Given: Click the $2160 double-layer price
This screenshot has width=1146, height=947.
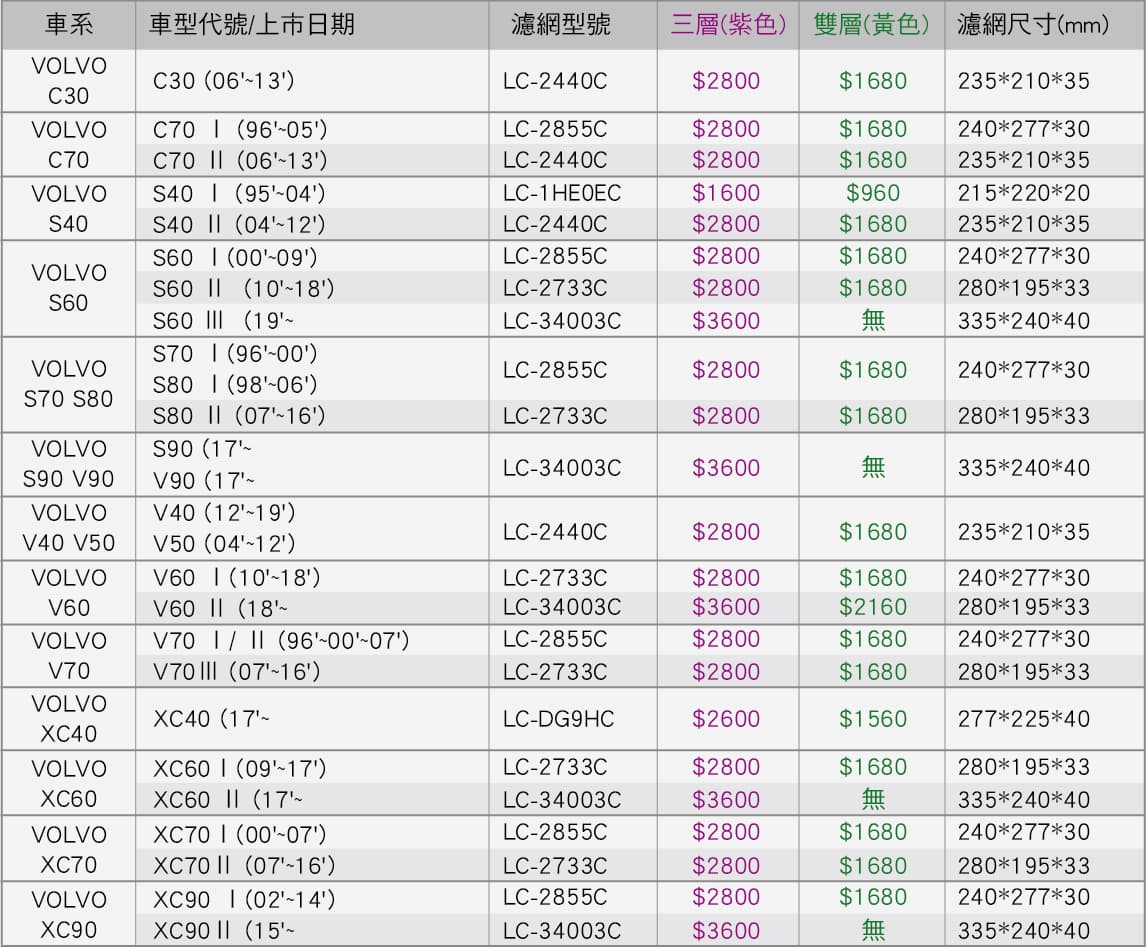Looking at the screenshot, I should coord(873,607).
